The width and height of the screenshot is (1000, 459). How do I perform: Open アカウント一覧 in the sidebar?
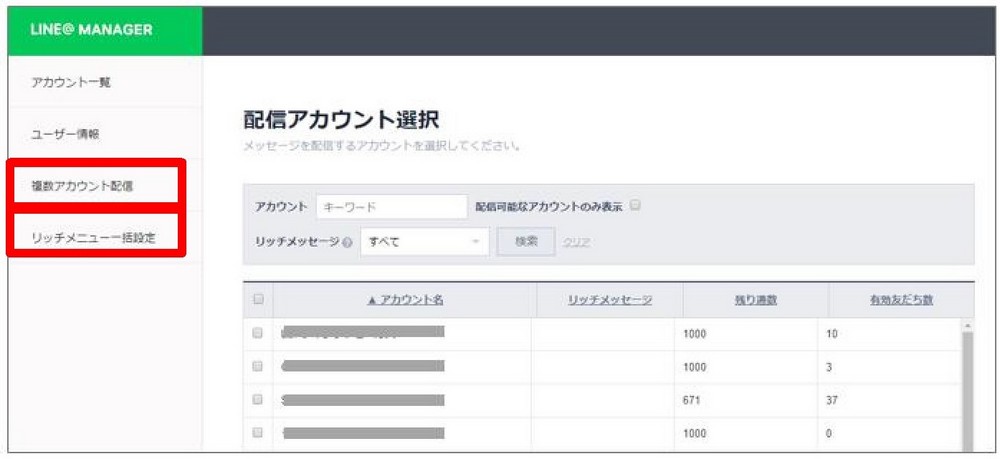point(70,82)
